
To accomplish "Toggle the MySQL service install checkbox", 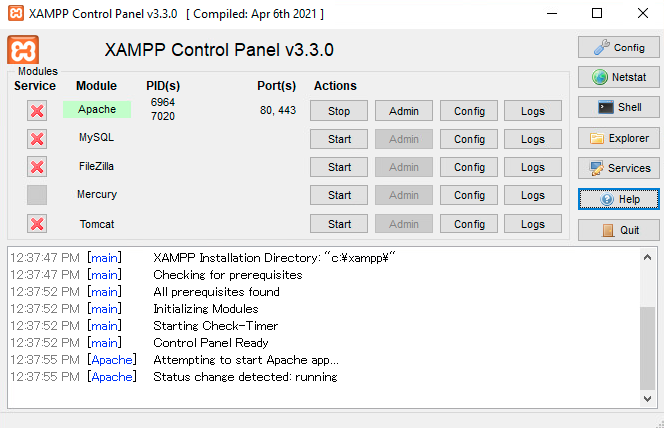I will [37, 139].
